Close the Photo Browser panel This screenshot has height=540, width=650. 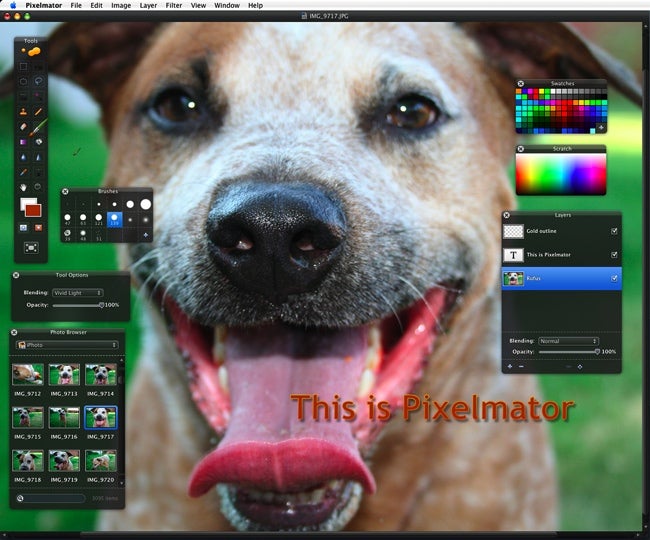pyautogui.click(x=14, y=332)
